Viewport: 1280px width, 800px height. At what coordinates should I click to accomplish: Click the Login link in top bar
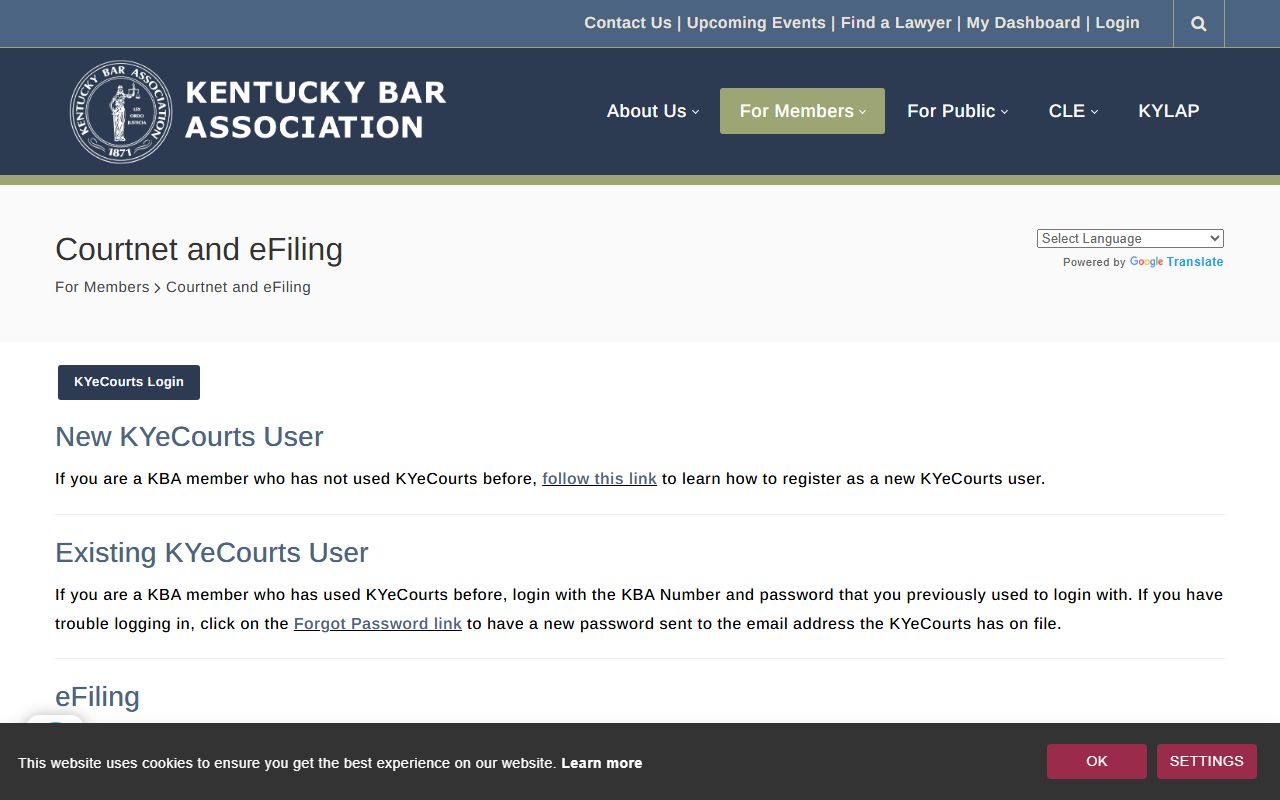point(1117,22)
